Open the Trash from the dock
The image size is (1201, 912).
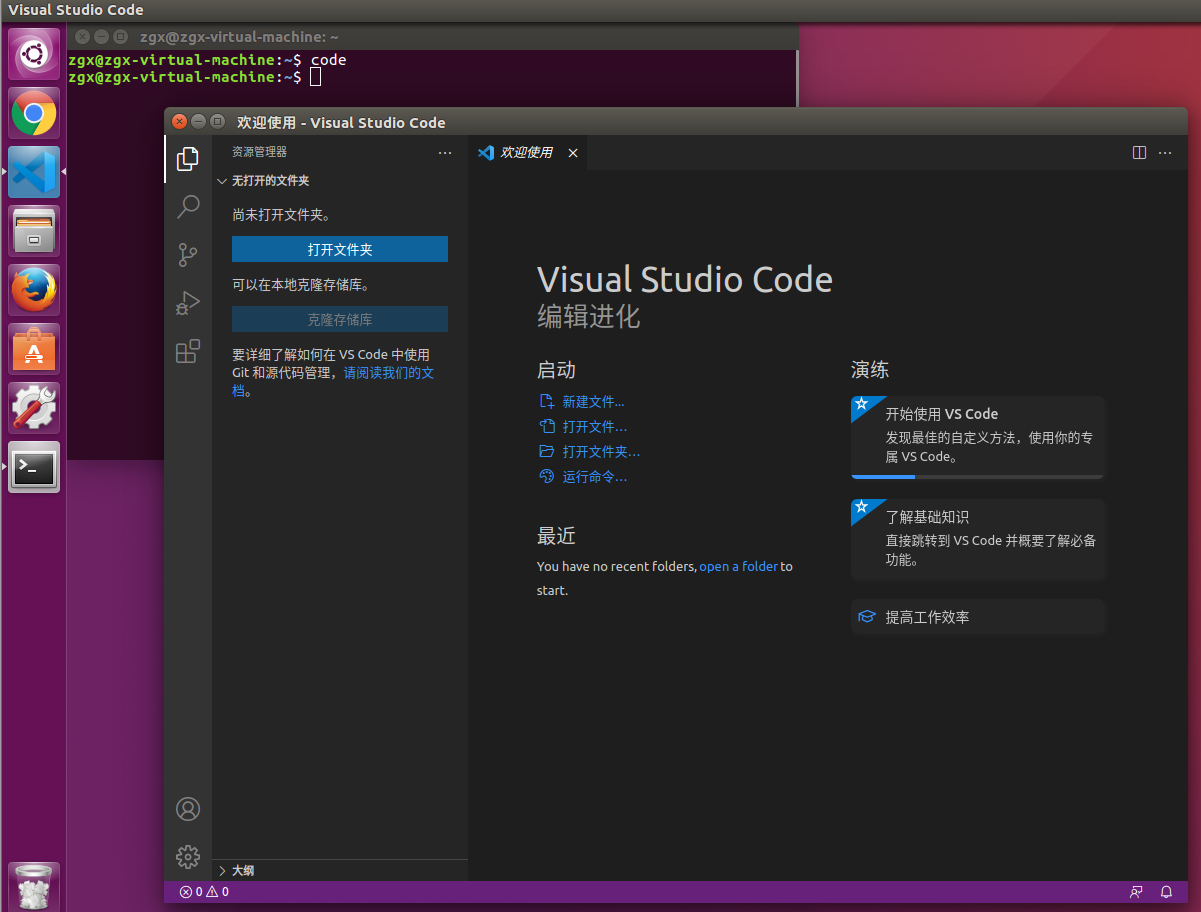click(34, 887)
